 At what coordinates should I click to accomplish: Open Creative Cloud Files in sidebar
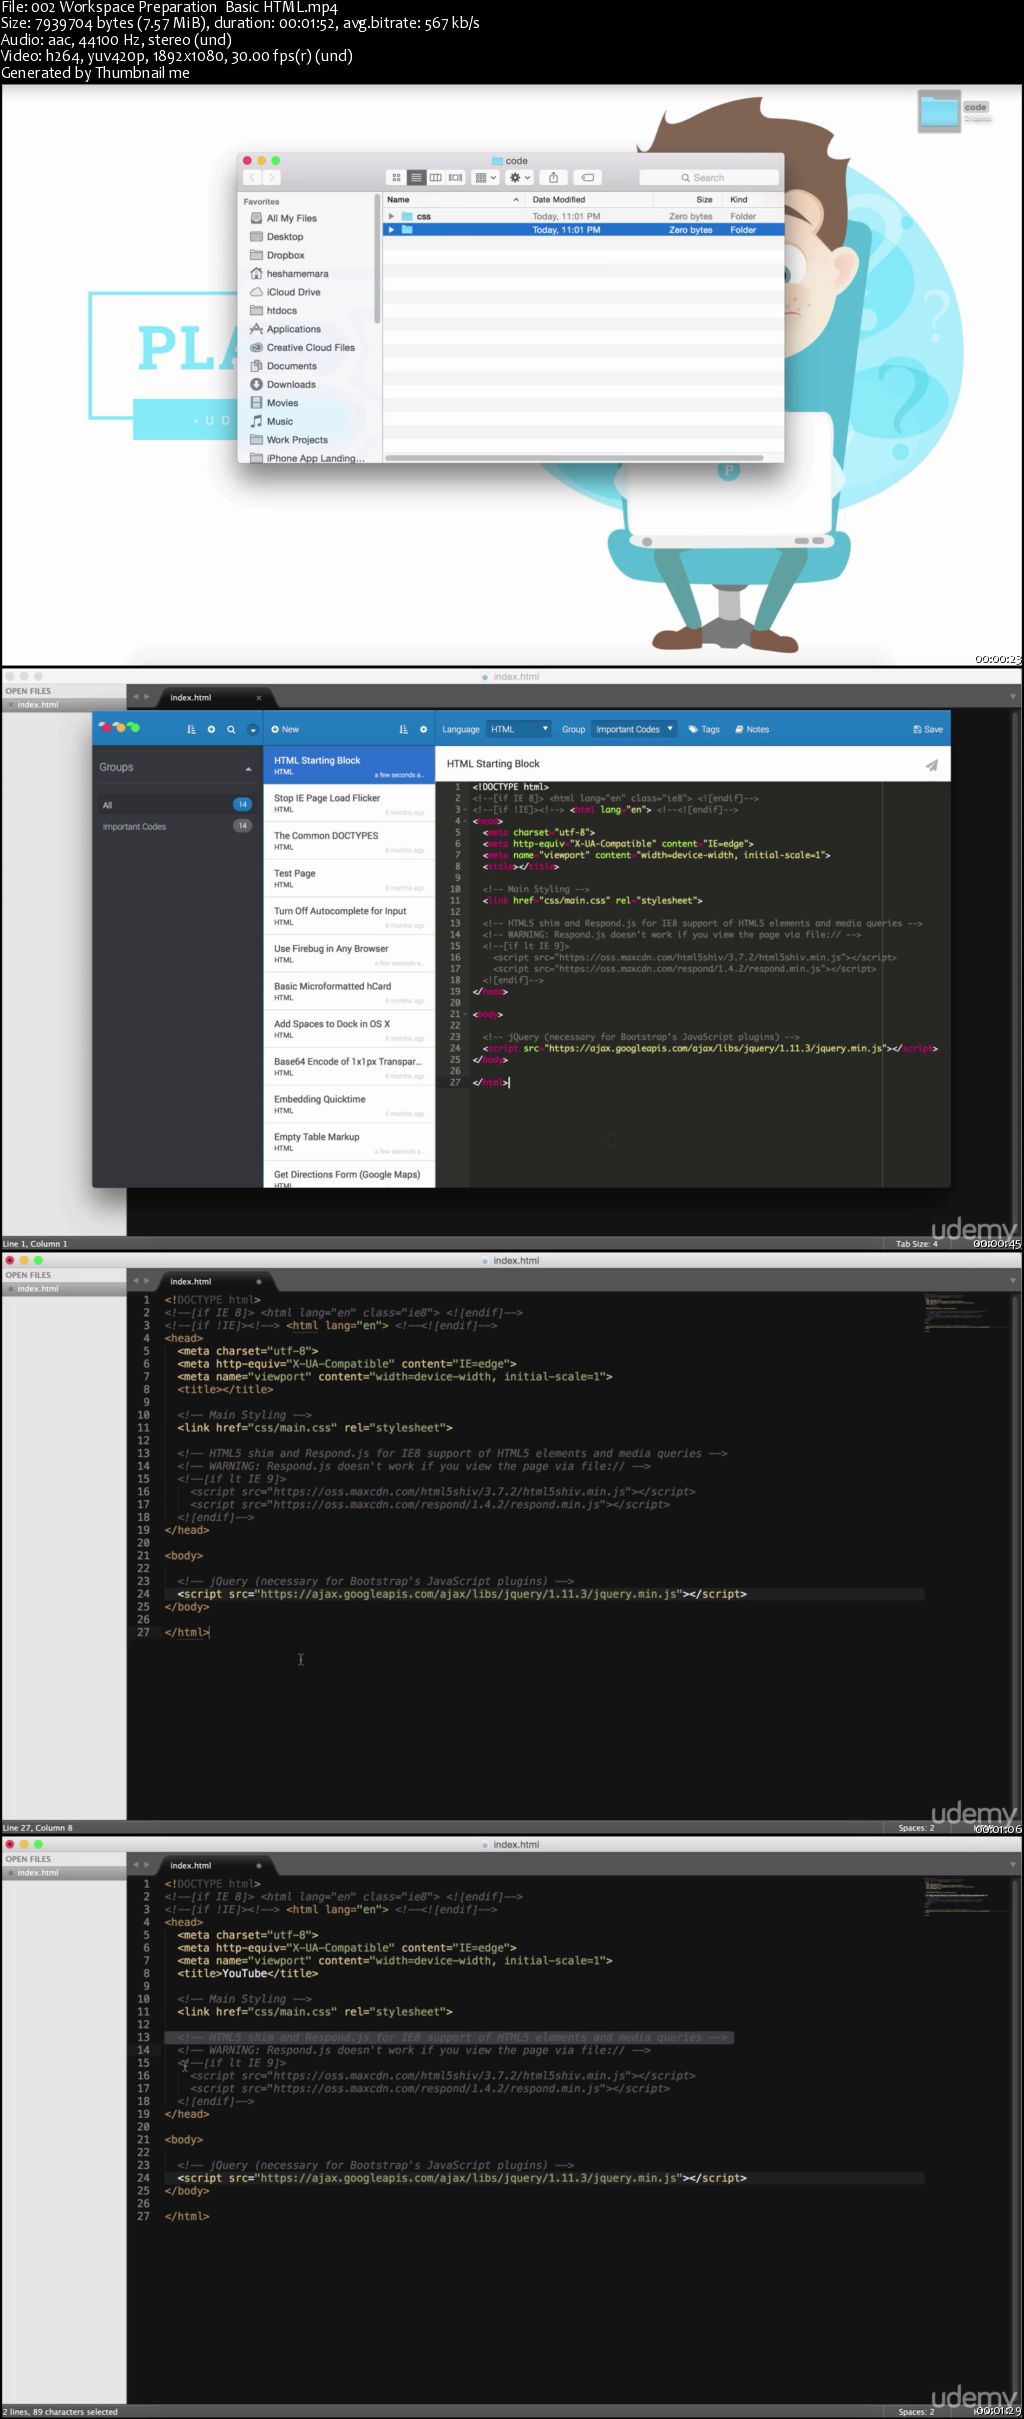[310, 348]
